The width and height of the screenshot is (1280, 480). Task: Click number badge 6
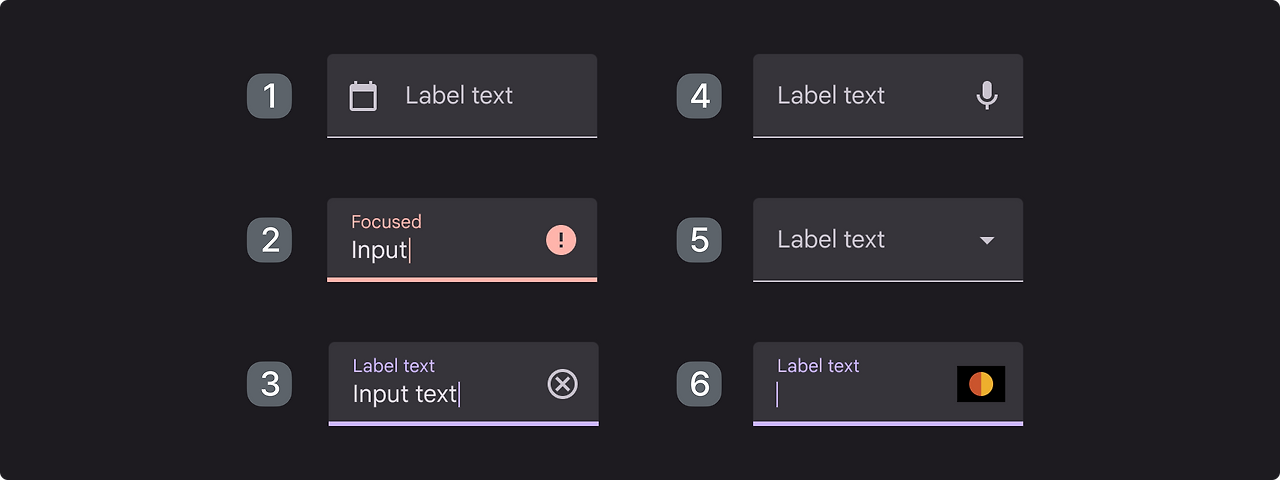[699, 384]
